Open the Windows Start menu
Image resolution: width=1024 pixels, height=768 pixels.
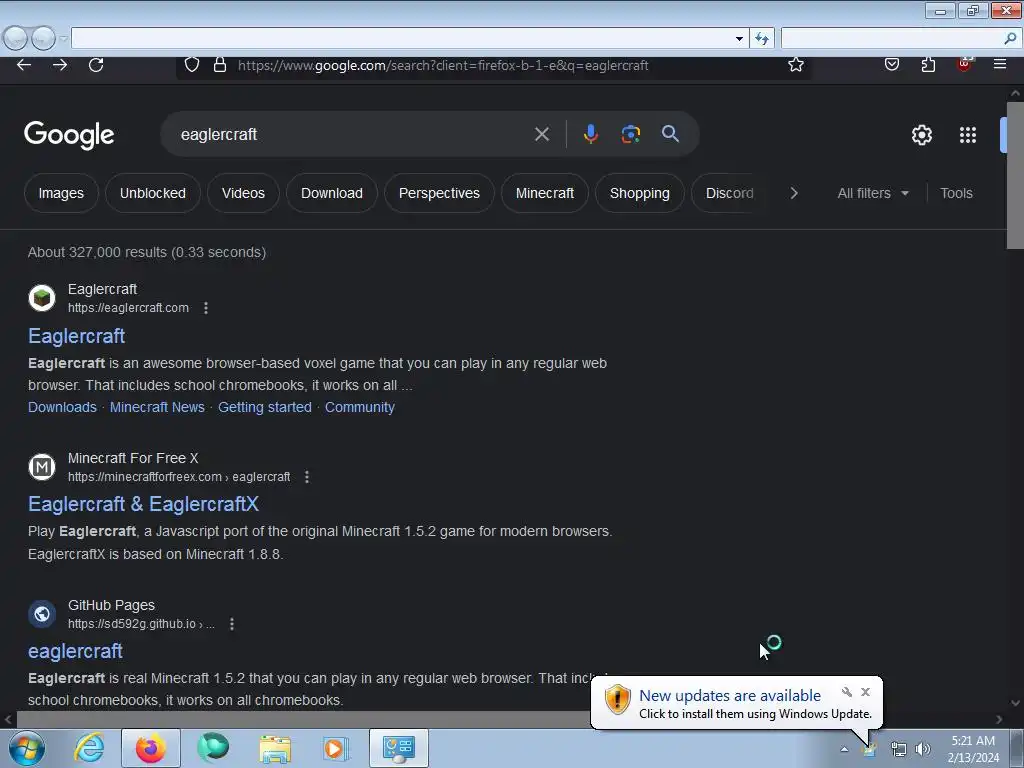pyautogui.click(x=27, y=748)
